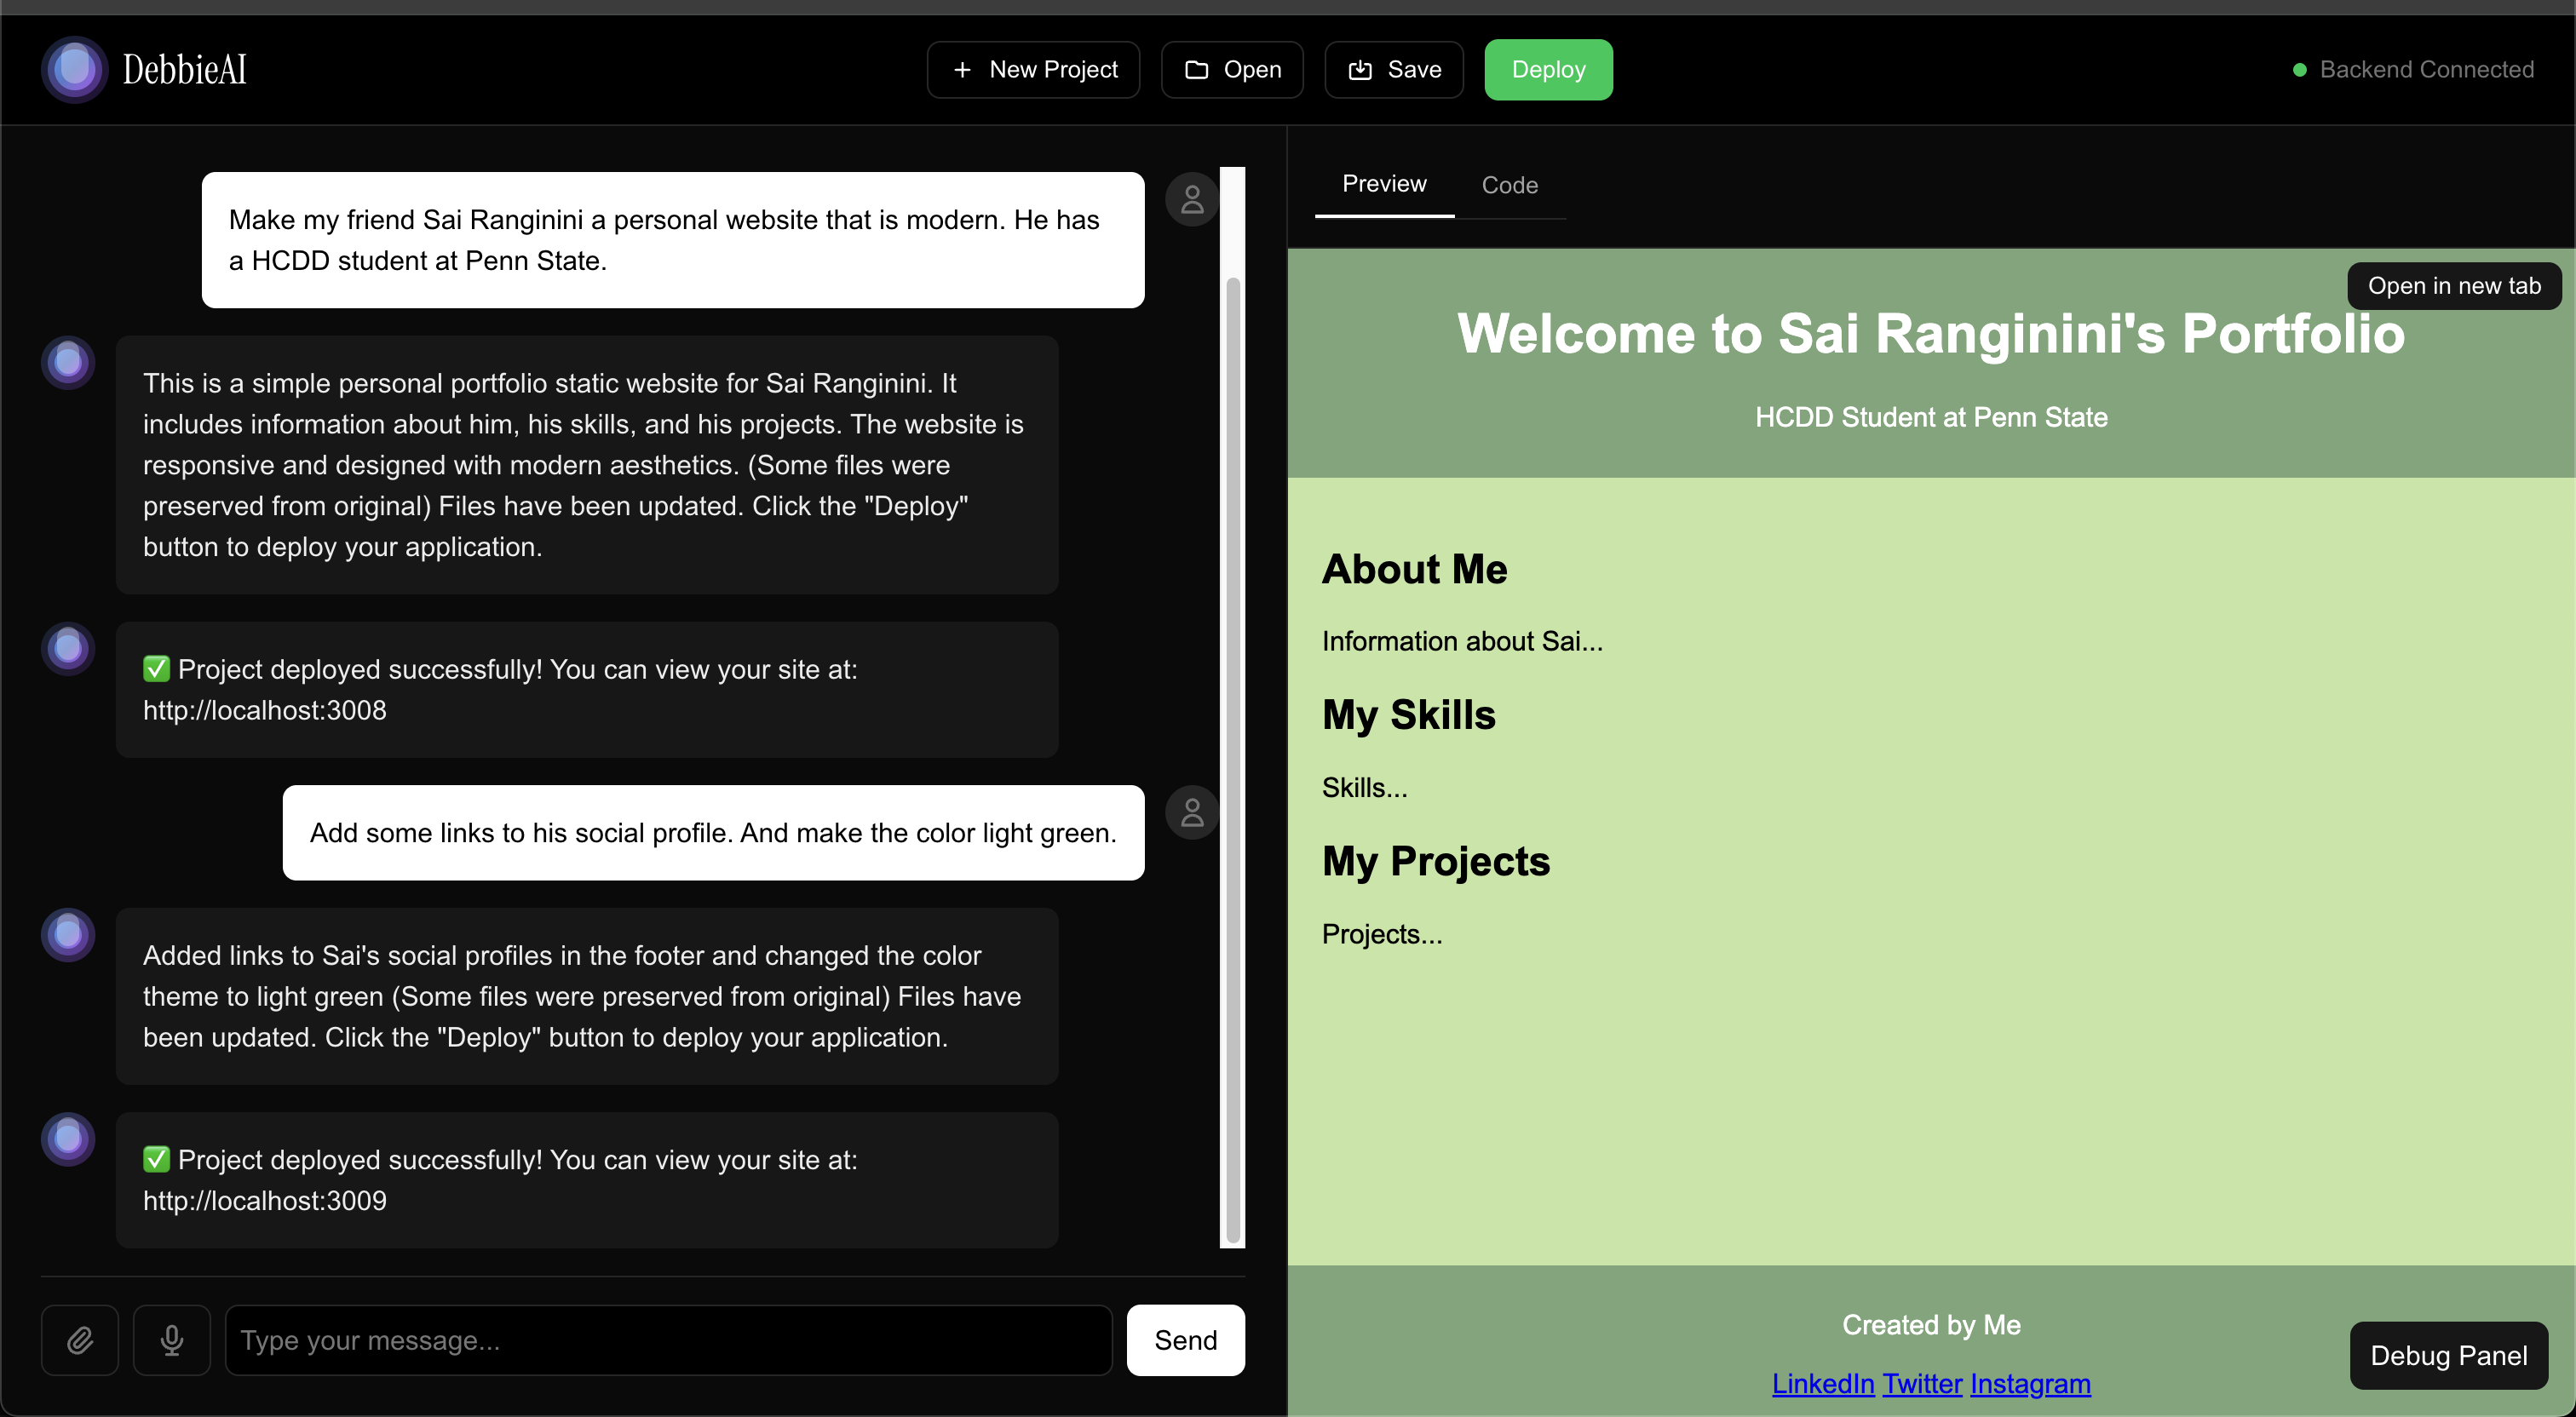Follow the LinkedIn footer link
The width and height of the screenshot is (2576, 1417).
click(1822, 1383)
